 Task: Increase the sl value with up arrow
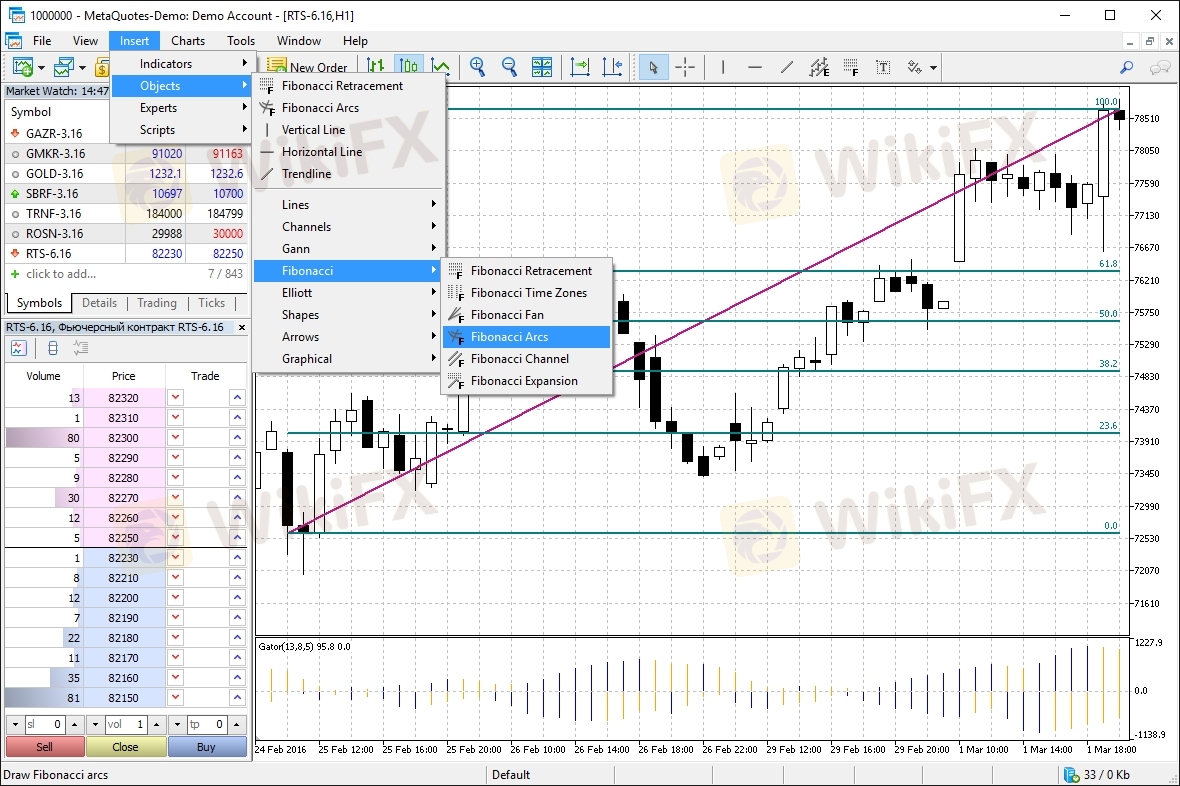click(75, 724)
